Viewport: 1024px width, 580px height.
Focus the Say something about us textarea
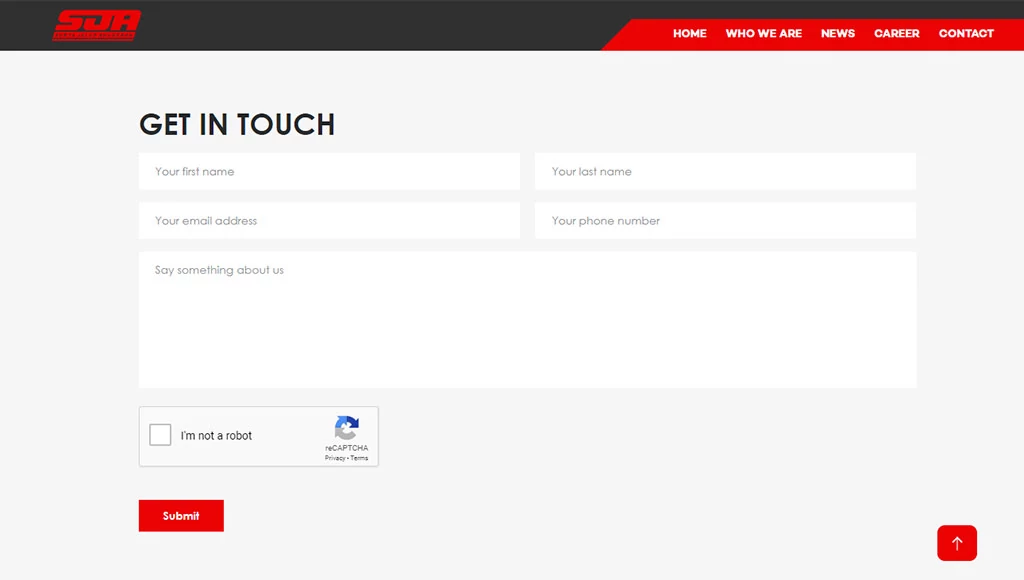pyautogui.click(x=527, y=319)
